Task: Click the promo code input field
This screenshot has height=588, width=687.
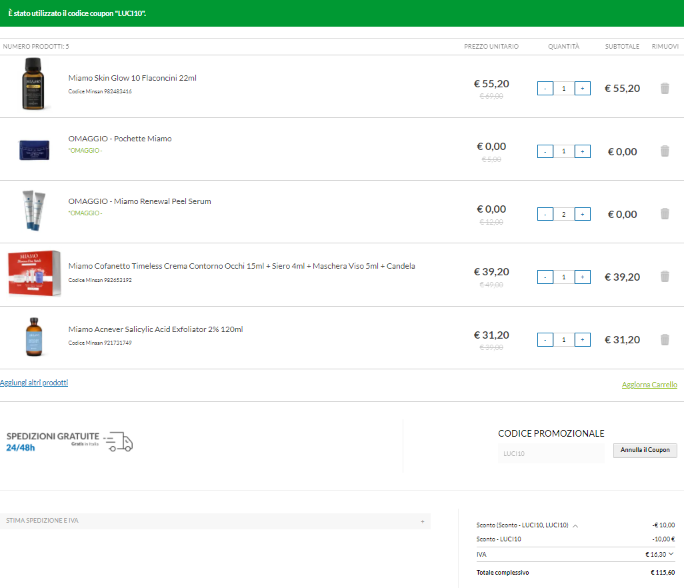Action: 552,452
